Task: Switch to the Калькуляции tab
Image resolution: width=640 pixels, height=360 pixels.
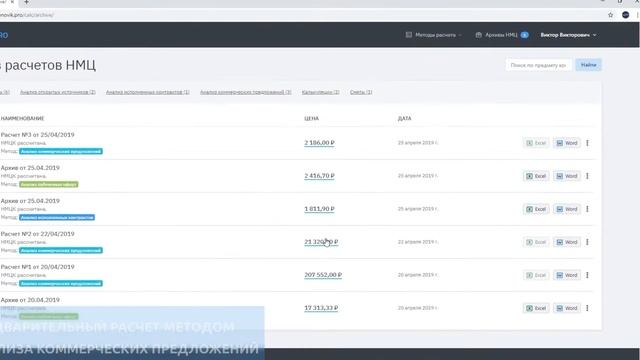Action: coord(320,92)
